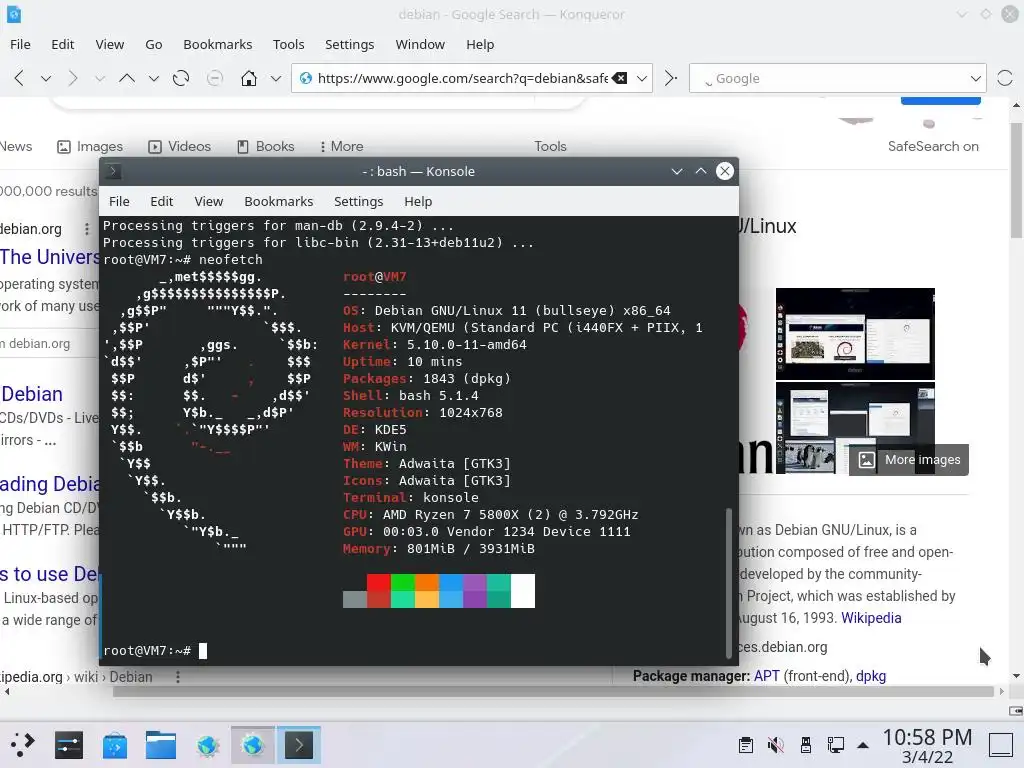Expand the back history dropdown arrow

click(46, 78)
